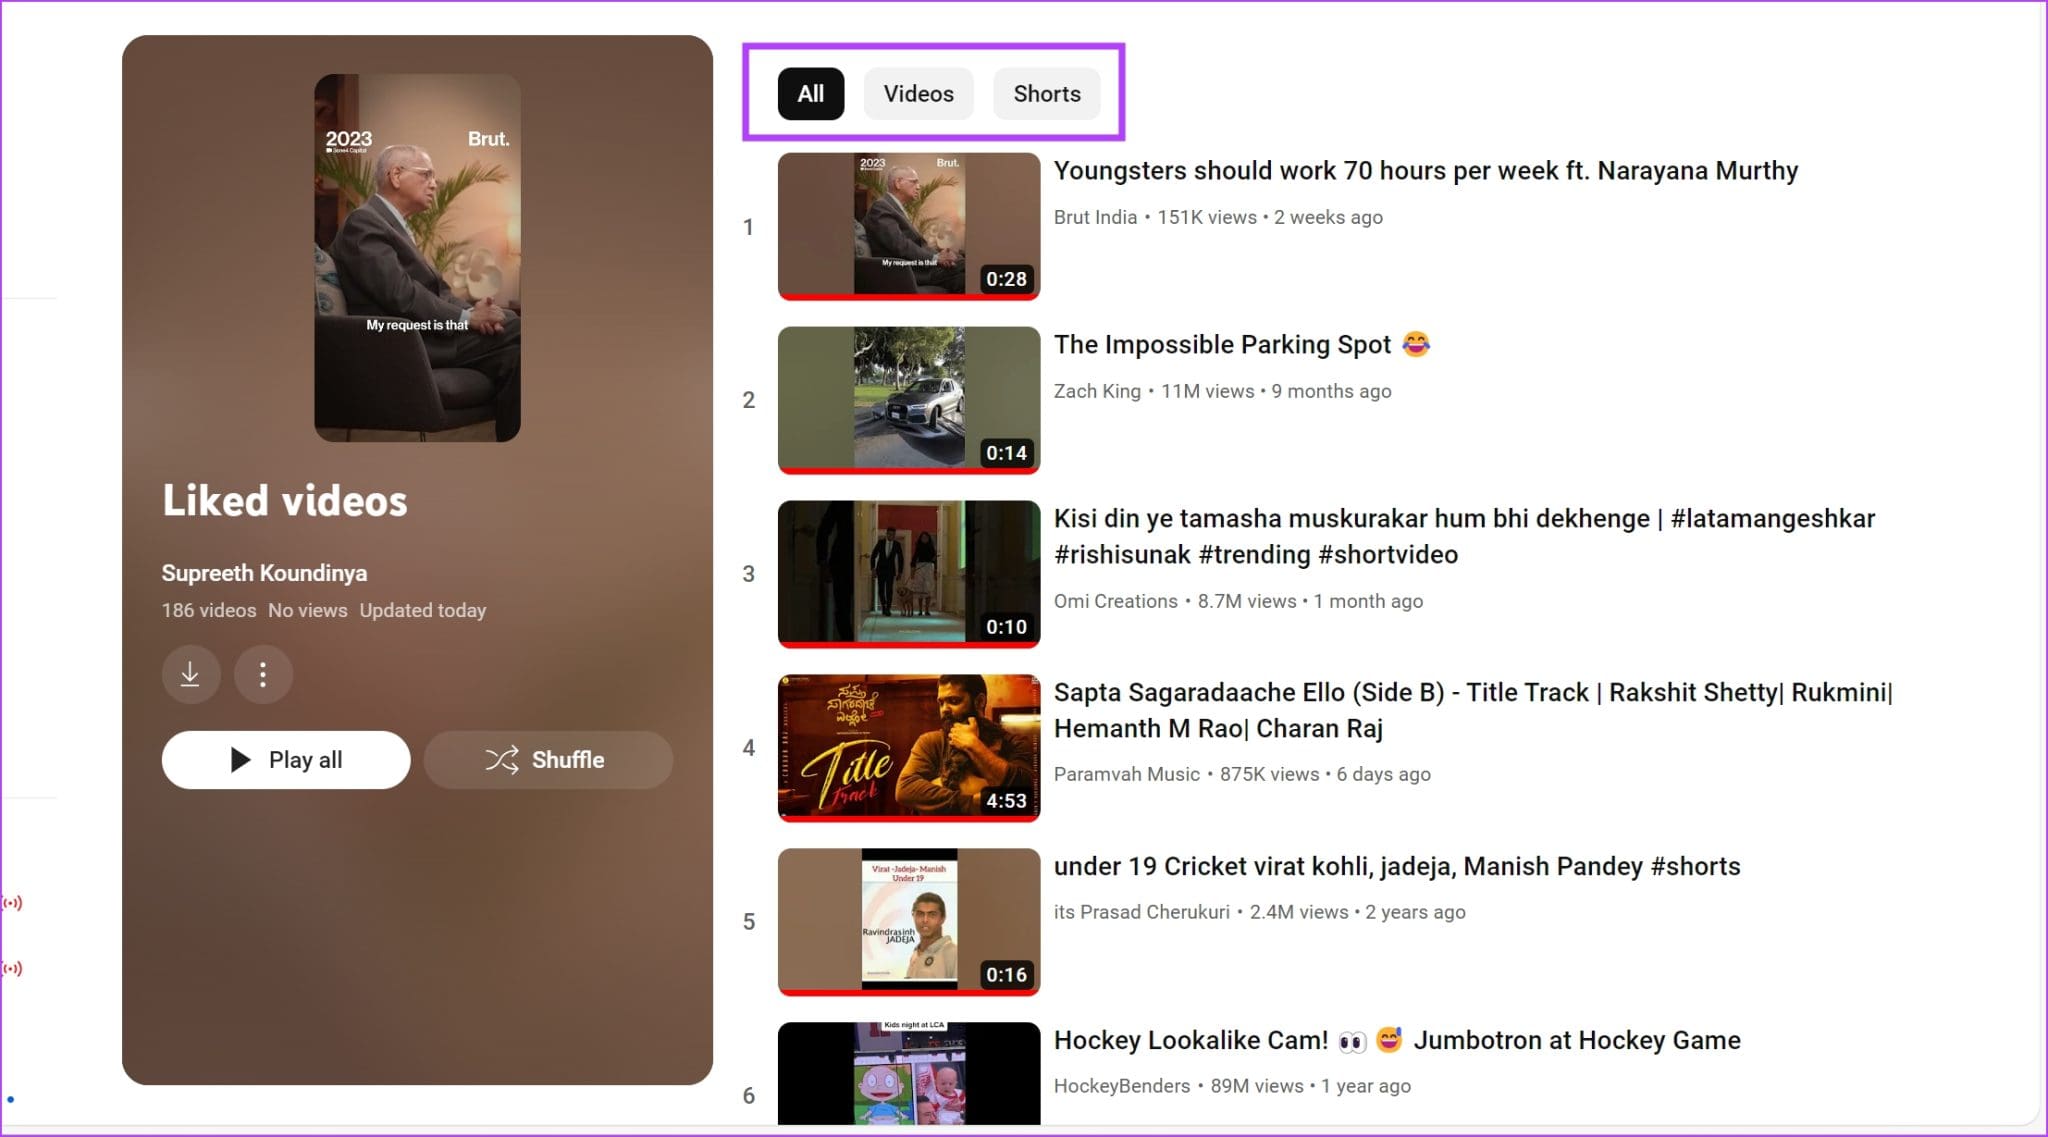2048x1137 pixels.
Task: Switch to the Shorts filter chip
Action: pos(1046,93)
